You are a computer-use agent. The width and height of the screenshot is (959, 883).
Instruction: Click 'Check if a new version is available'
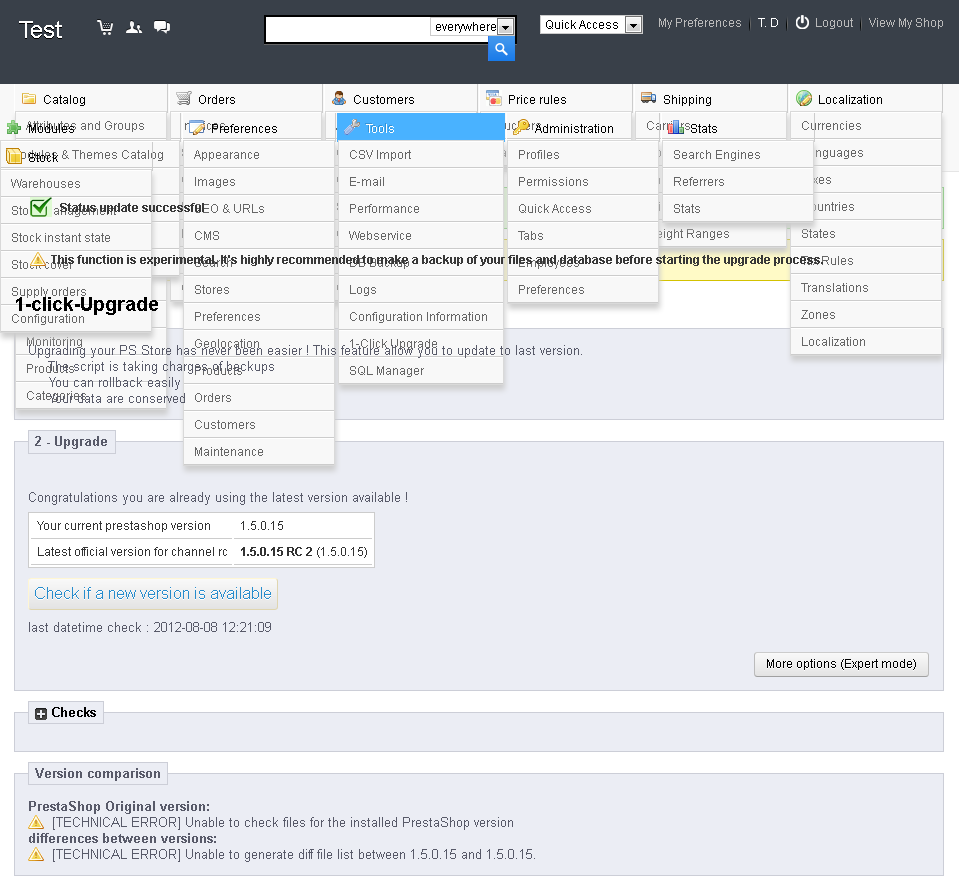(153, 594)
